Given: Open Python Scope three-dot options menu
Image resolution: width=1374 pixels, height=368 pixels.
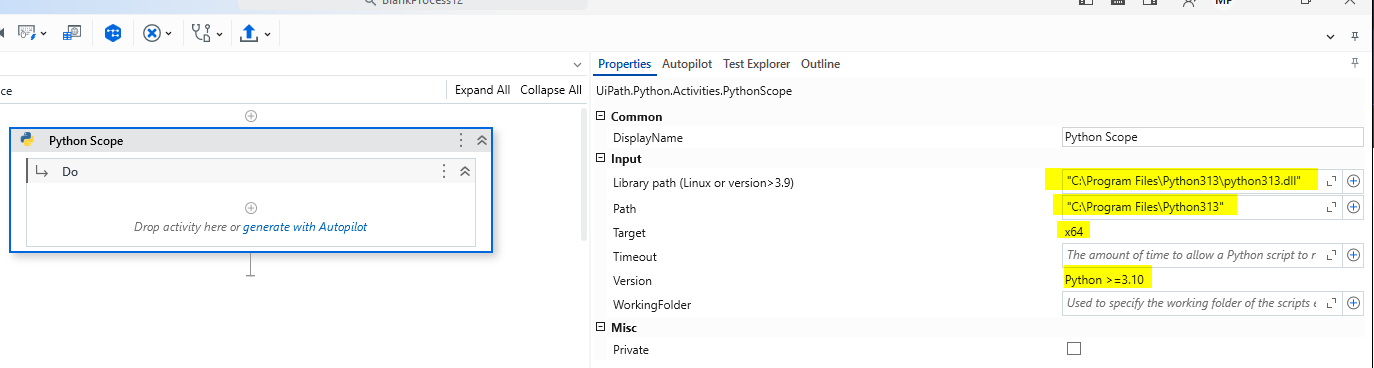Looking at the screenshot, I should (461, 141).
